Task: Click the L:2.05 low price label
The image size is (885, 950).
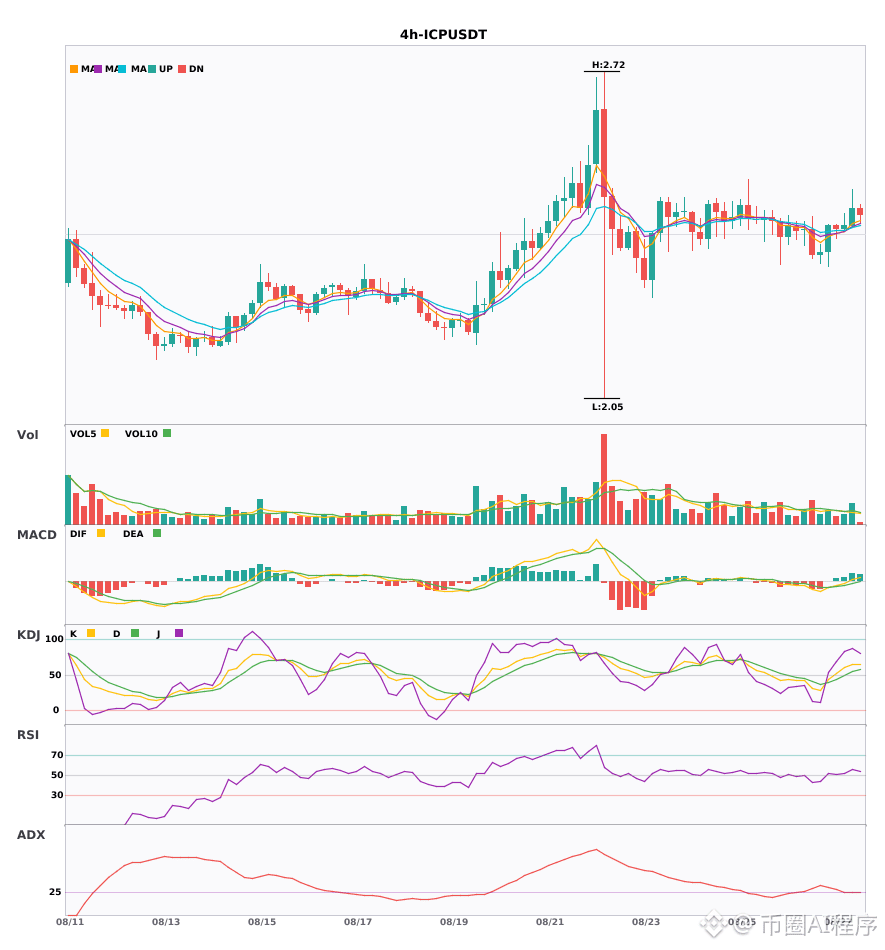Action: pyautogui.click(x=608, y=407)
